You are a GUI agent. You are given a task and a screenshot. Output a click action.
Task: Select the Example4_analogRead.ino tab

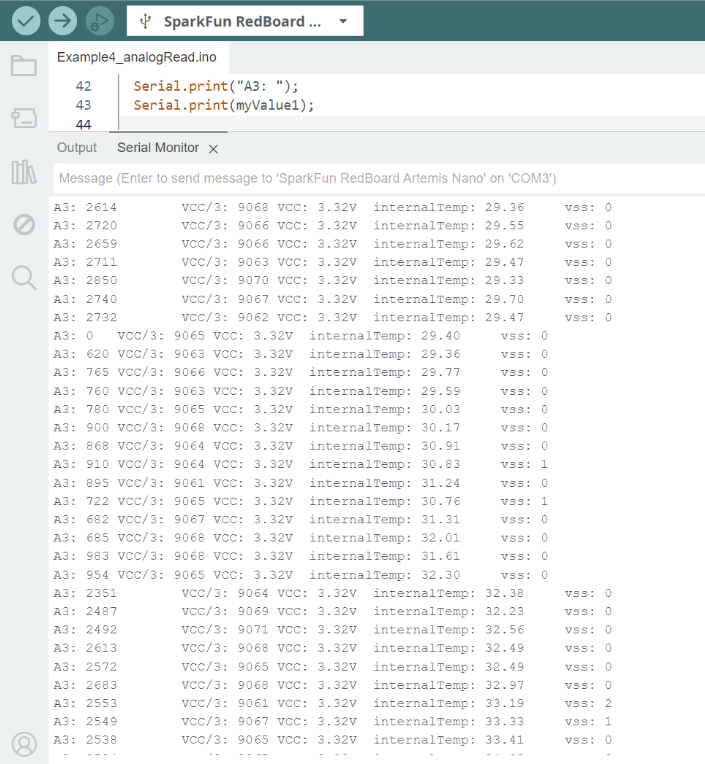click(137, 57)
